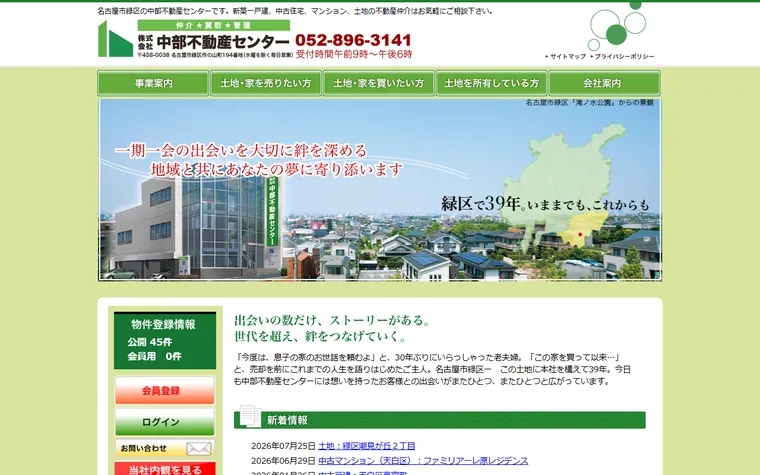The width and height of the screenshot is (760, 475).
Task: Open news link 土地：緑区潮見が丘２丁目
Action: click(x=366, y=446)
